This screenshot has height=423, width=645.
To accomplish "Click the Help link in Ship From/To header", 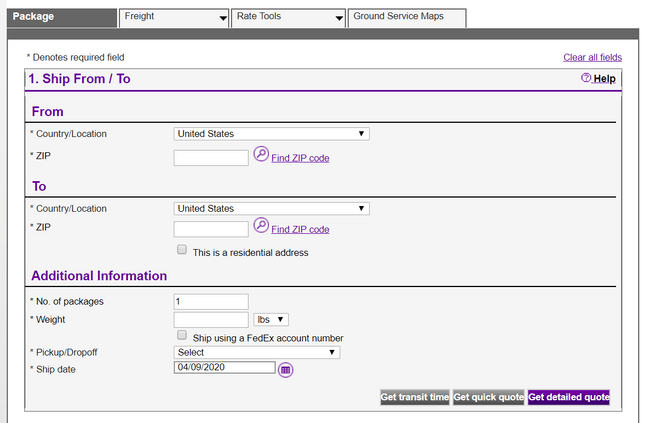I will (604, 79).
